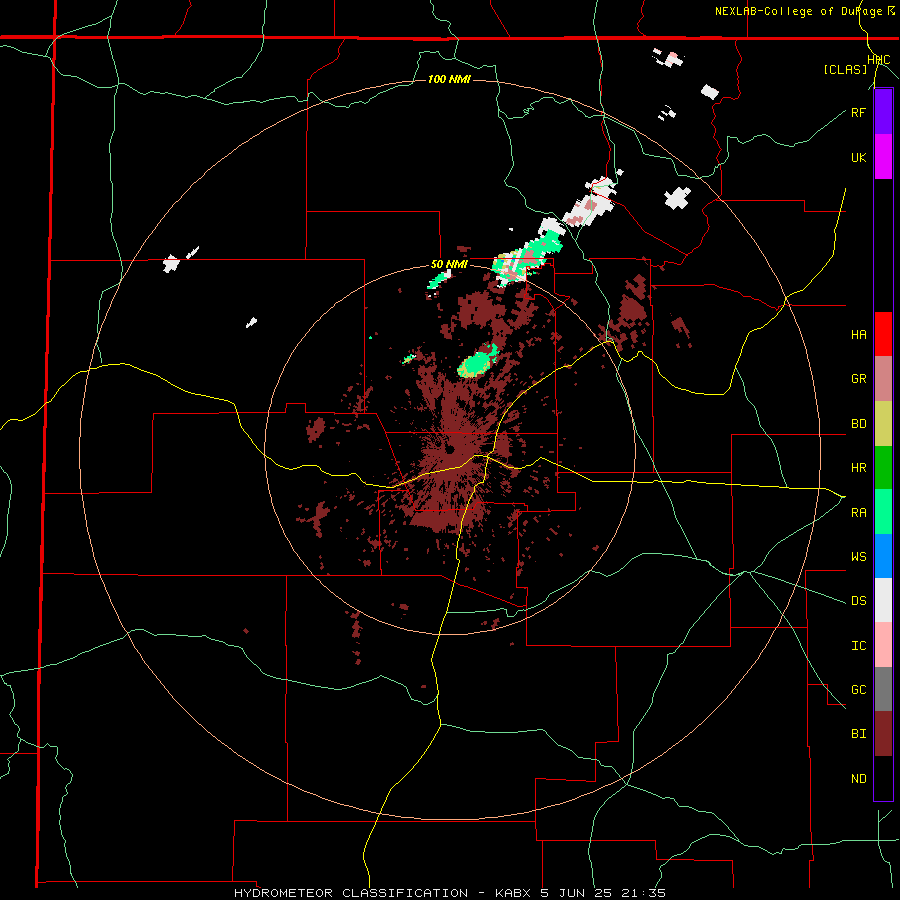Click the KABX 5 JUN 25 21:35 timestamp
This screenshot has height=900, width=900.
tap(580, 893)
